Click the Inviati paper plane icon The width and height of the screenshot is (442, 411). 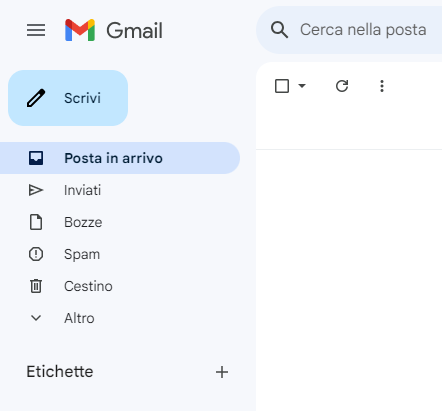click(x=36, y=190)
